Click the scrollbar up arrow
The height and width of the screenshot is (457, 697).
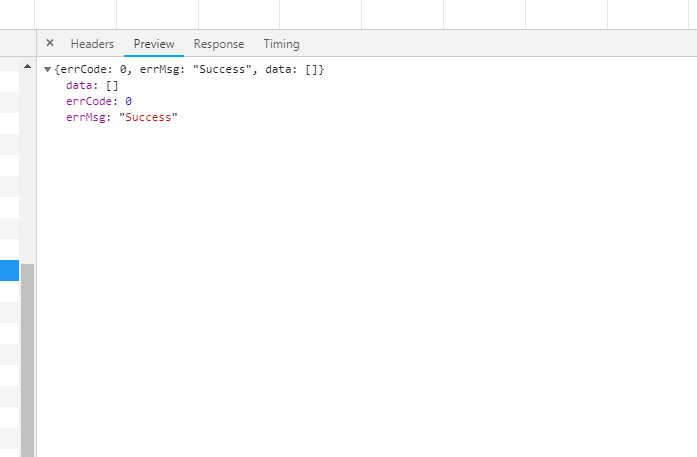(x=28, y=67)
